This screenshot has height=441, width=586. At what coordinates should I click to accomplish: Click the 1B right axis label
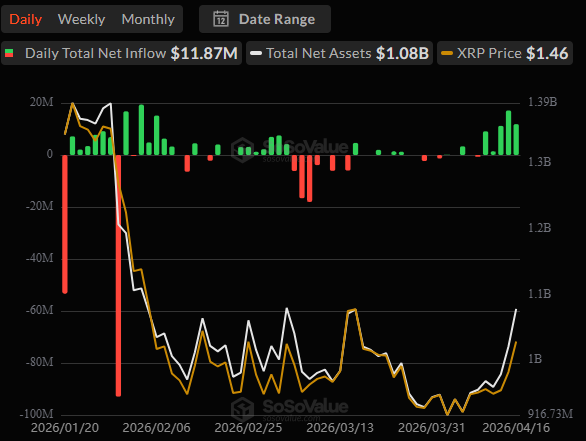click(535, 359)
